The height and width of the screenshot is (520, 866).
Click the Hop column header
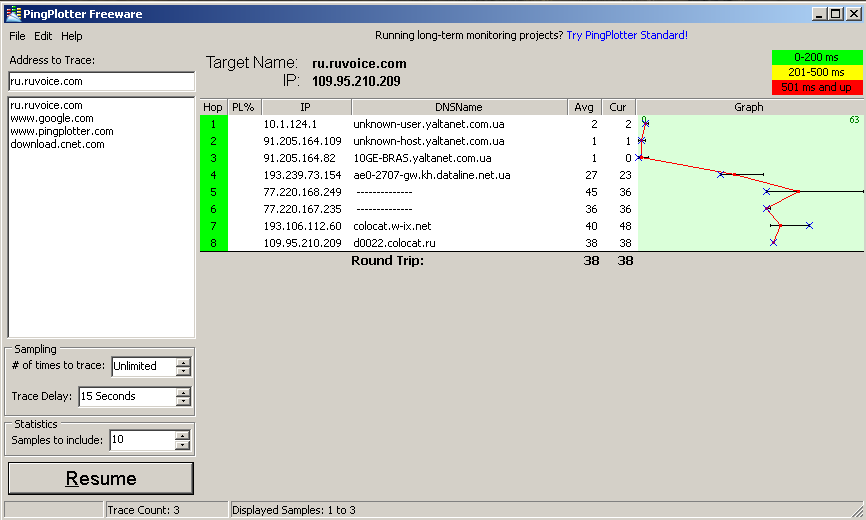(213, 107)
